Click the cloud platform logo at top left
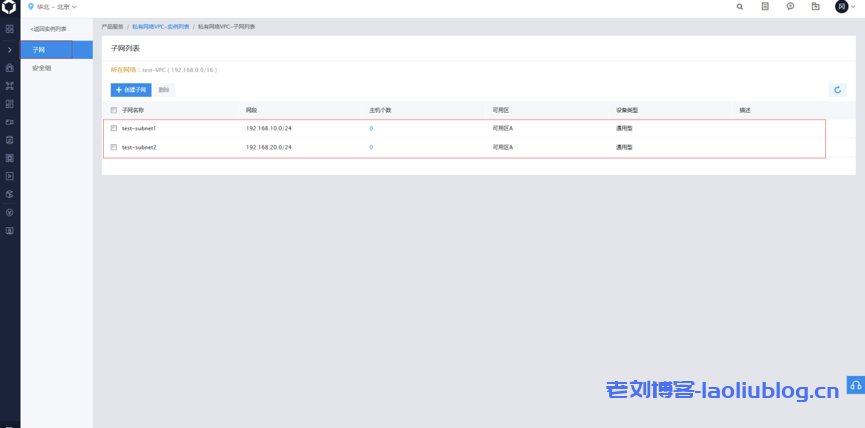Viewport: 865px width, 428px height. pyautogui.click(x=10, y=7)
